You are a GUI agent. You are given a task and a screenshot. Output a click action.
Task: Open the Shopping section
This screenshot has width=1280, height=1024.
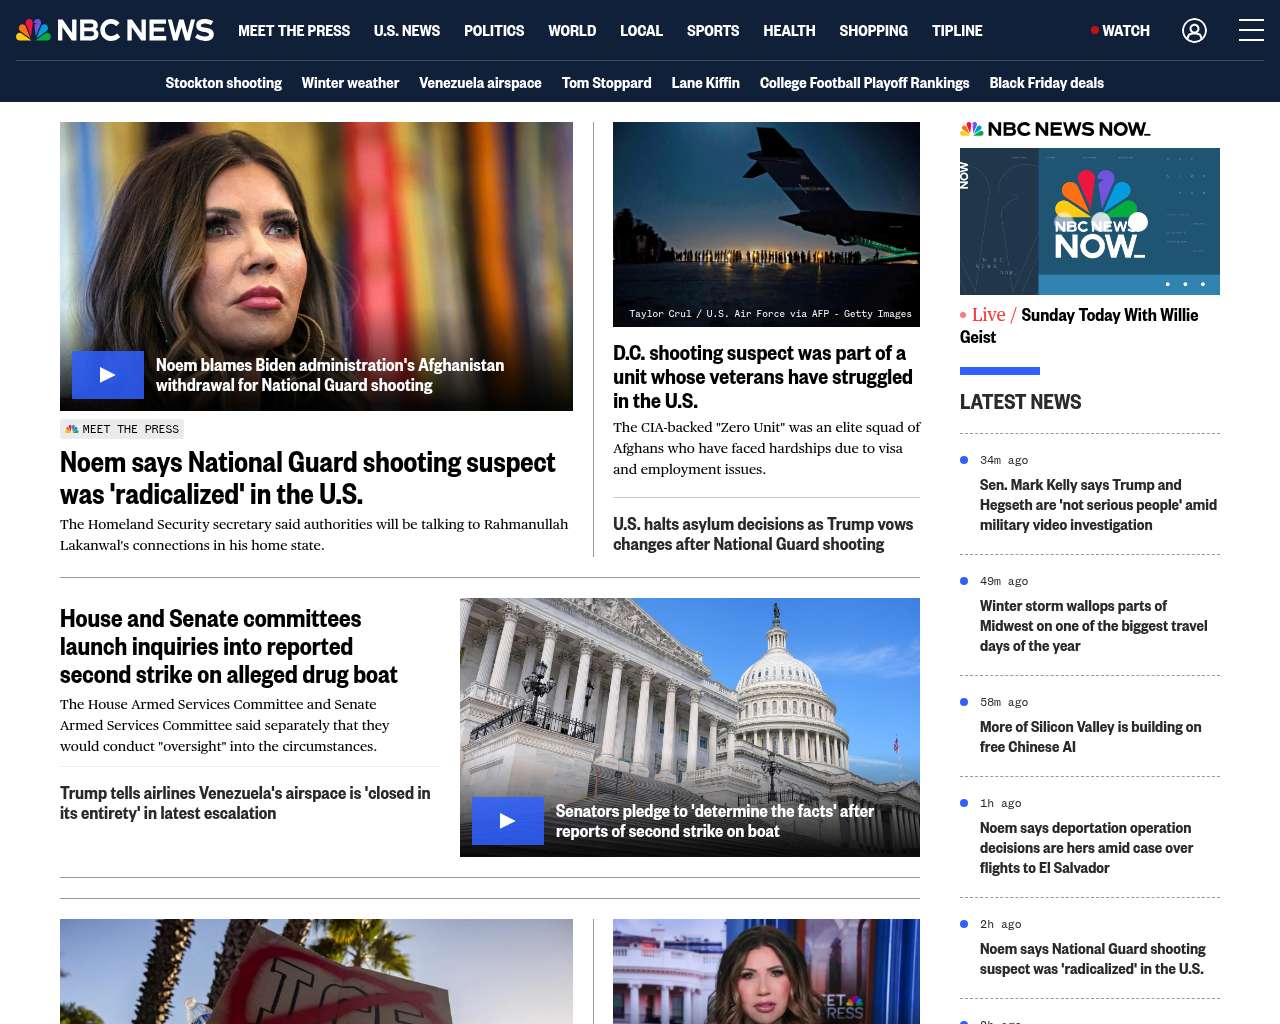click(x=874, y=31)
